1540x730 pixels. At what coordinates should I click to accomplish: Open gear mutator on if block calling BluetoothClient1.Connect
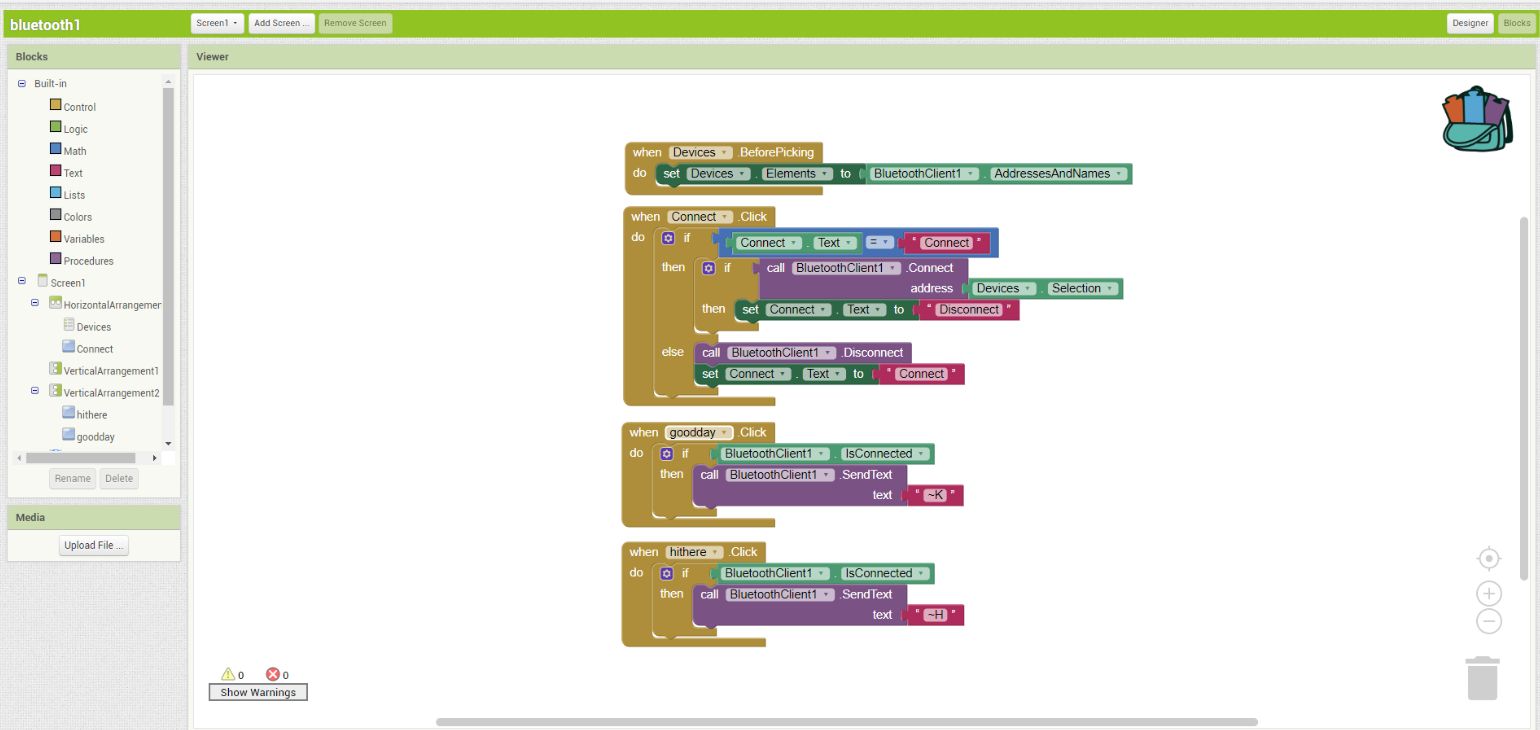click(x=709, y=268)
